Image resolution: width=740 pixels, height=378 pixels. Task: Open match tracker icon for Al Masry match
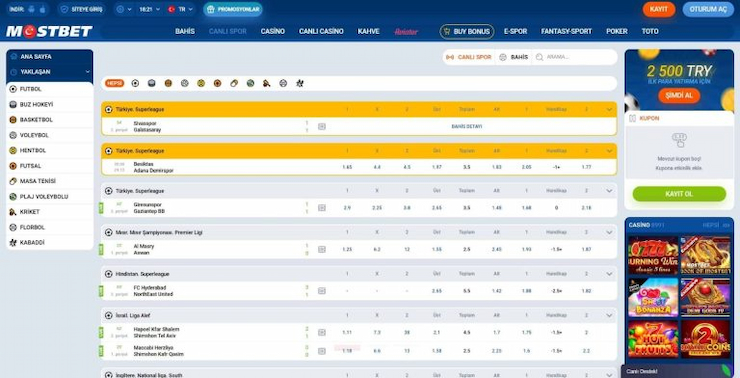coord(322,249)
